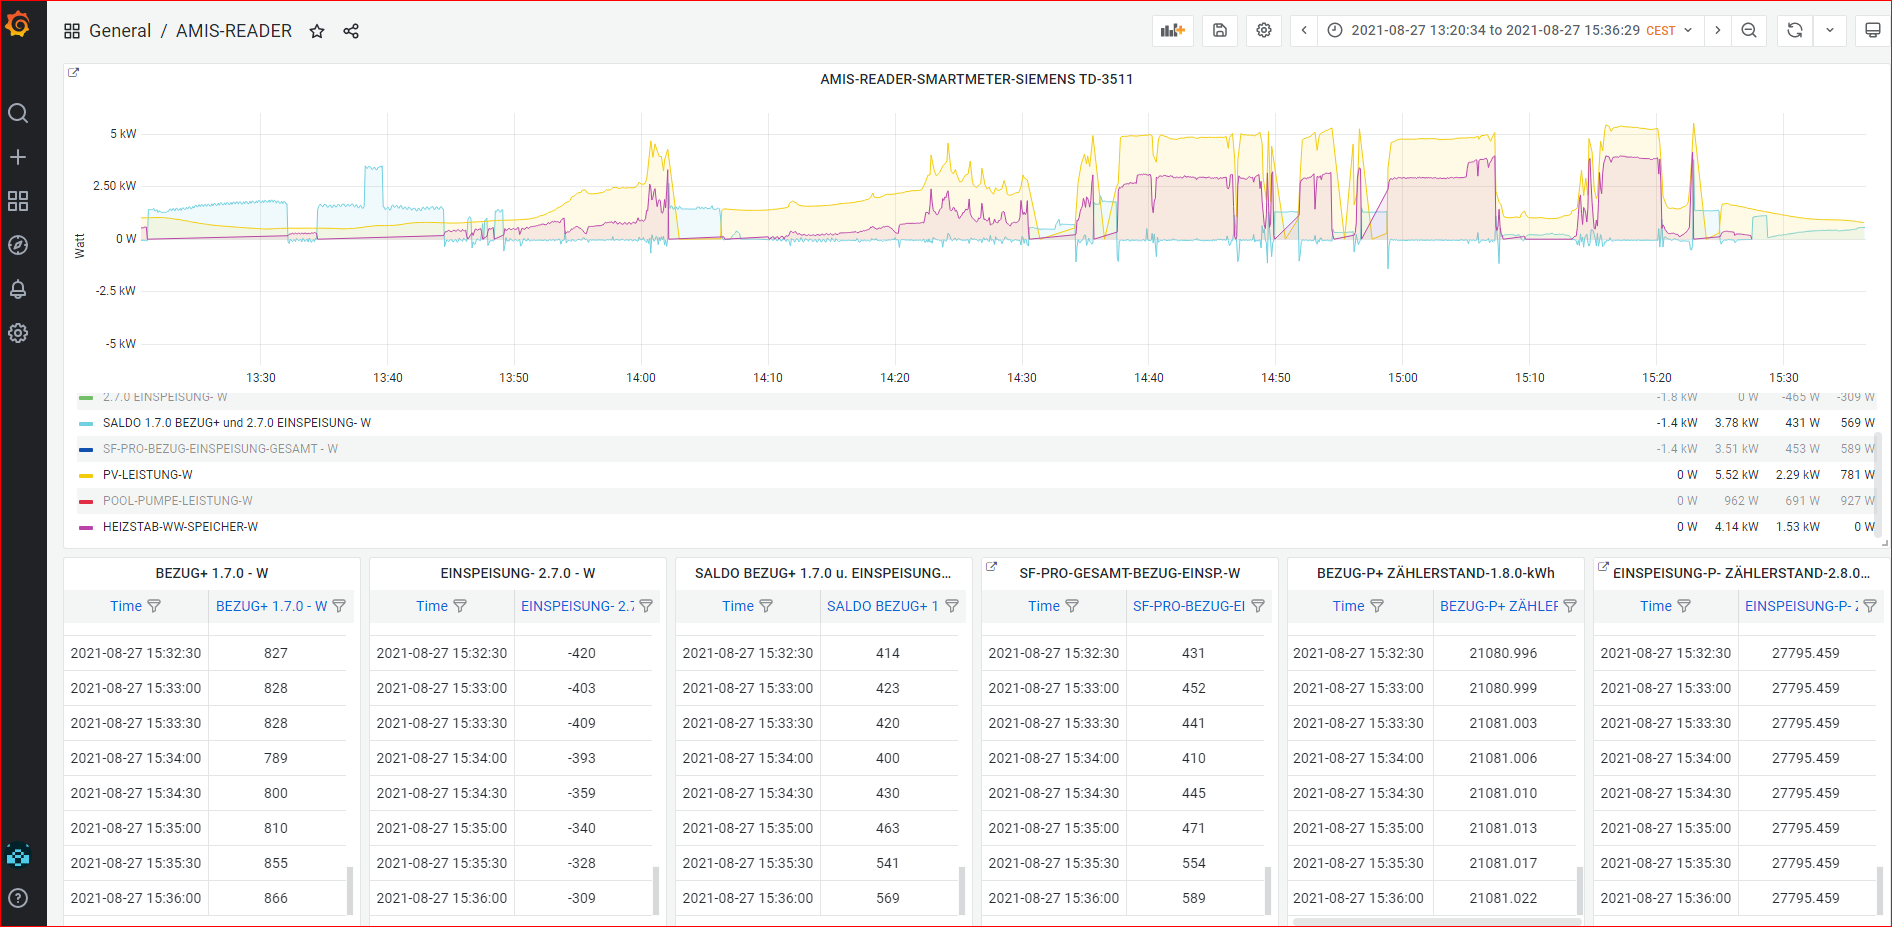Screen dimensions: 1892x927
Task: Open the time range picker dropdown
Action: point(1510,30)
